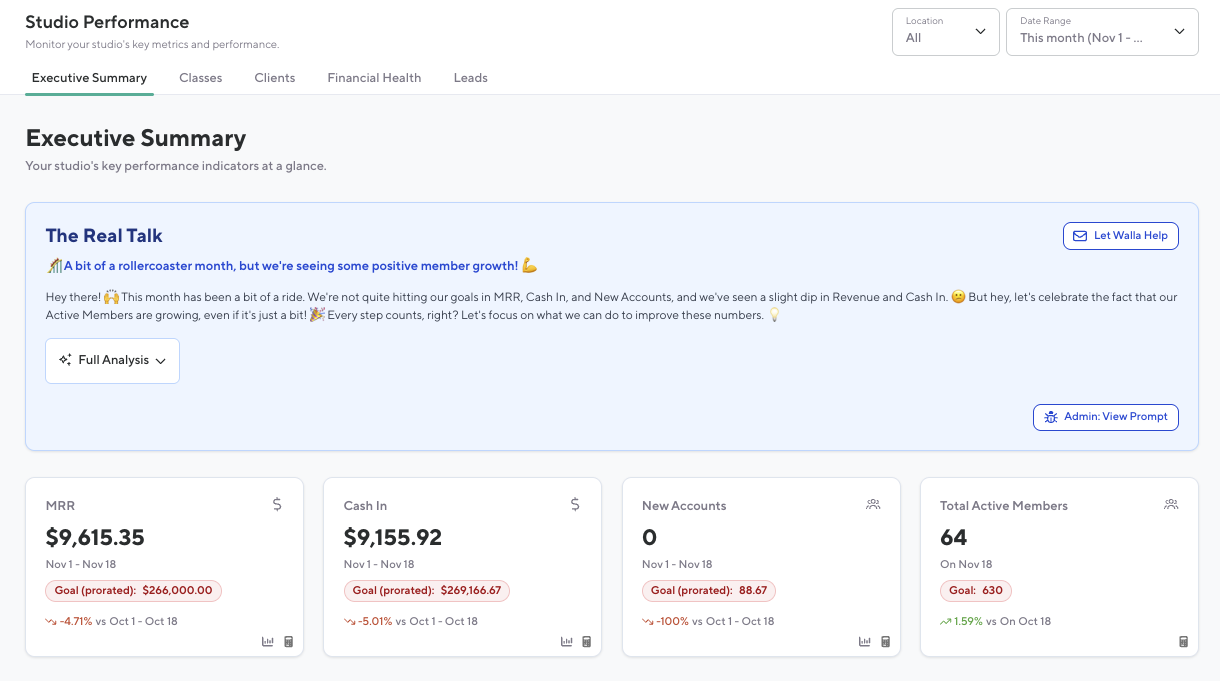Click the MRR calculator icon

tap(289, 642)
